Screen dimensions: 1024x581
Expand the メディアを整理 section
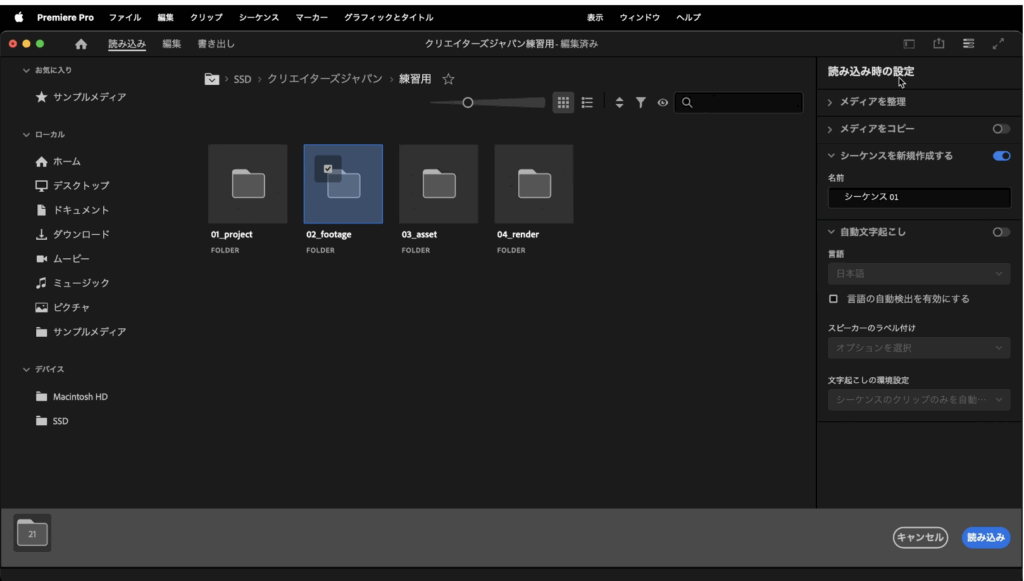(831, 102)
